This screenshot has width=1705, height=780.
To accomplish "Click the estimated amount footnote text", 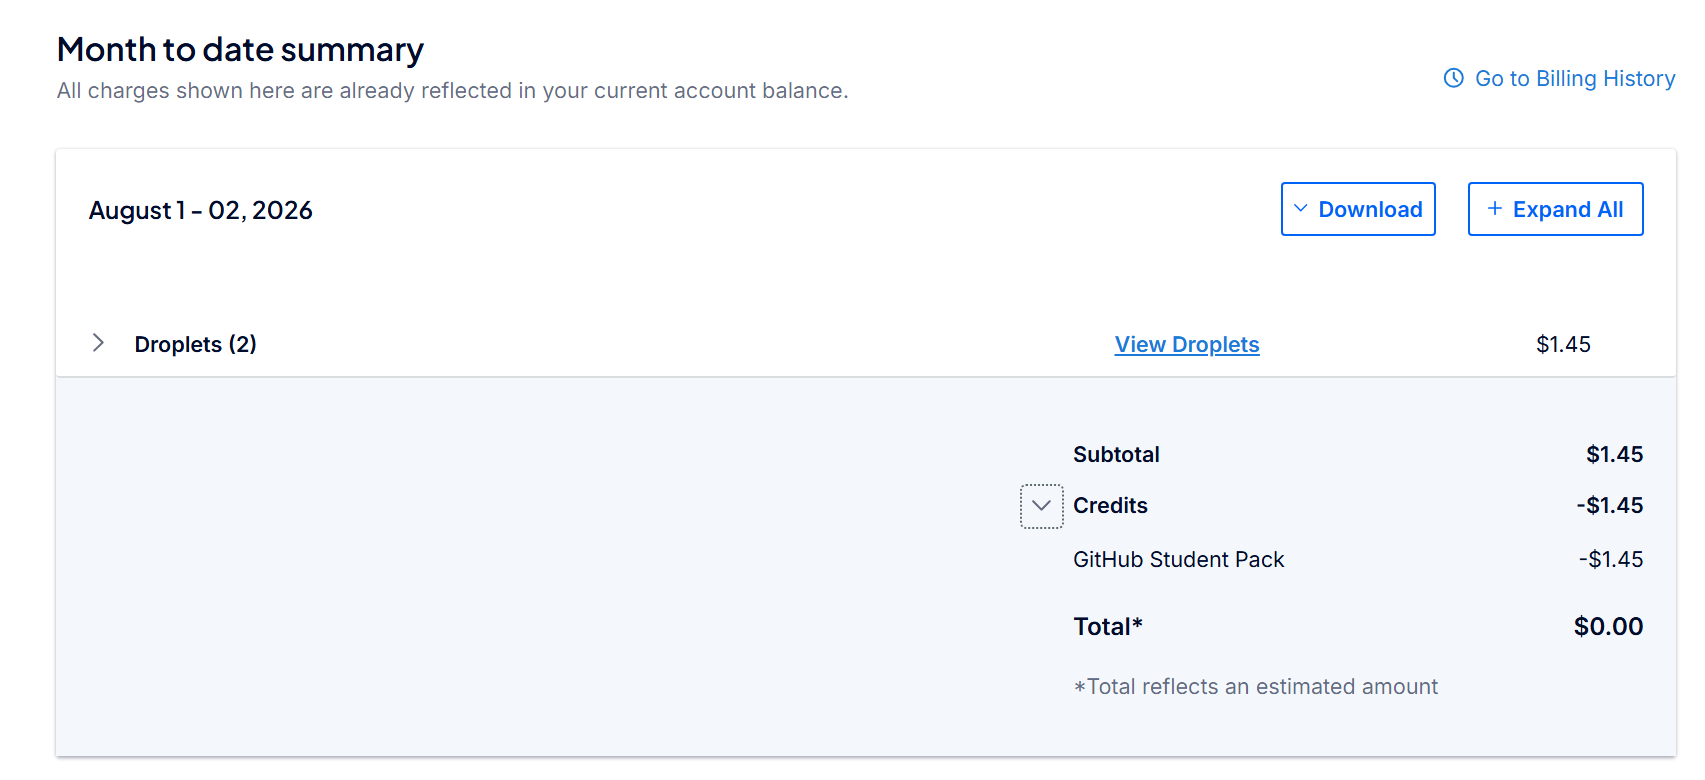I will [x=1255, y=686].
